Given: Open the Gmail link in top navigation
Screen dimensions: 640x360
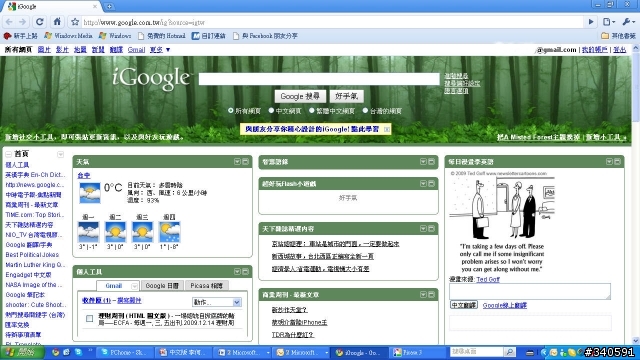Looking at the screenshot, I should tap(136, 50).
